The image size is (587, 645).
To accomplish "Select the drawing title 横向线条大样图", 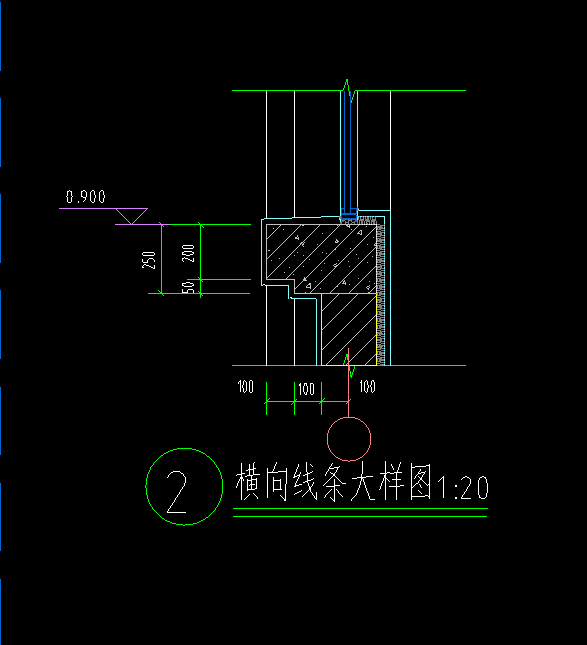I will pyautogui.click(x=334, y=482).
